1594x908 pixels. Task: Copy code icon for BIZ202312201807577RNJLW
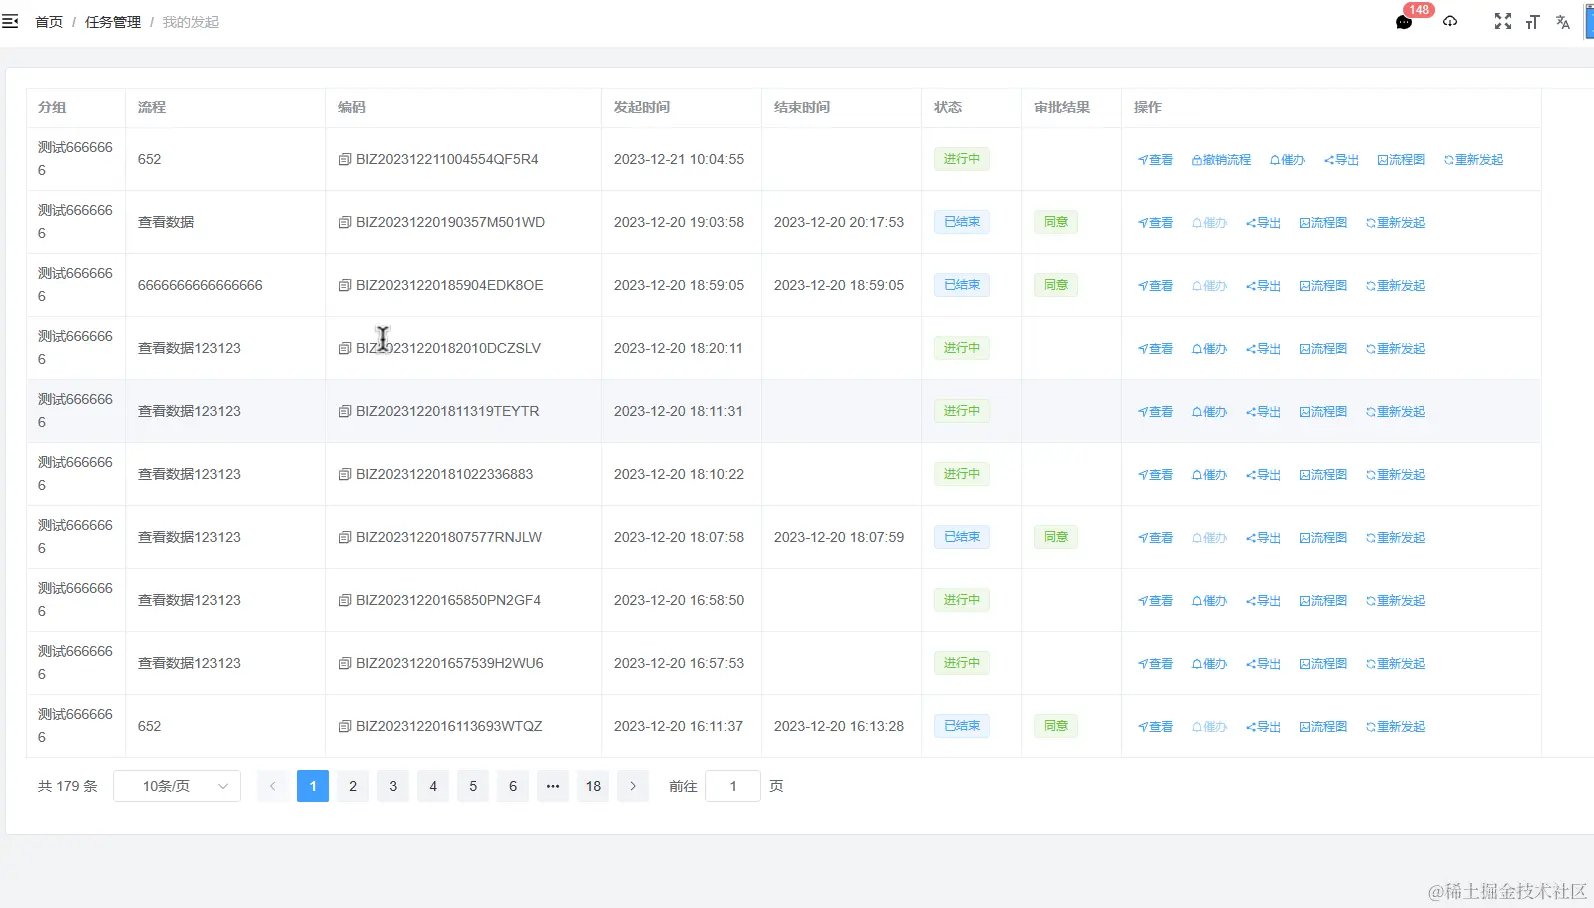[x=345, y=537]
